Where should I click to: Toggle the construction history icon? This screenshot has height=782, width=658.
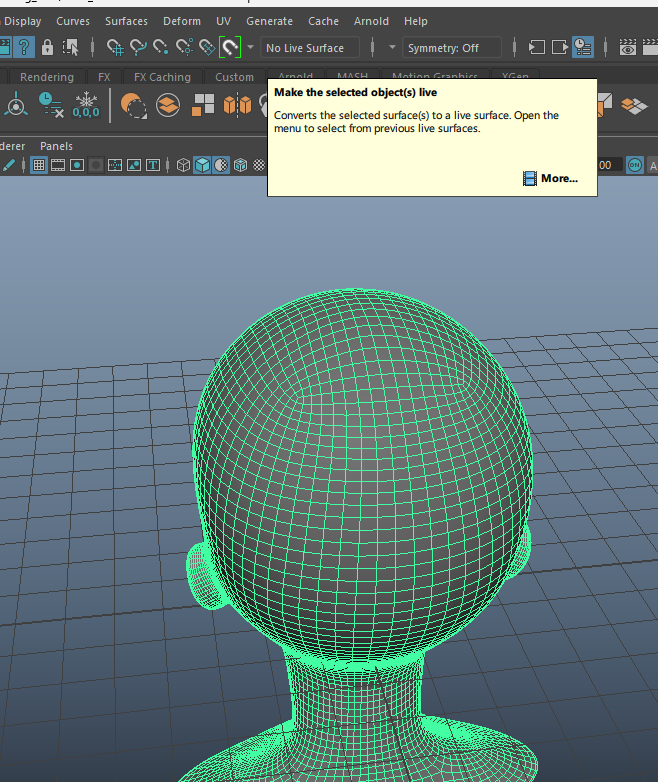click(583, 47)
